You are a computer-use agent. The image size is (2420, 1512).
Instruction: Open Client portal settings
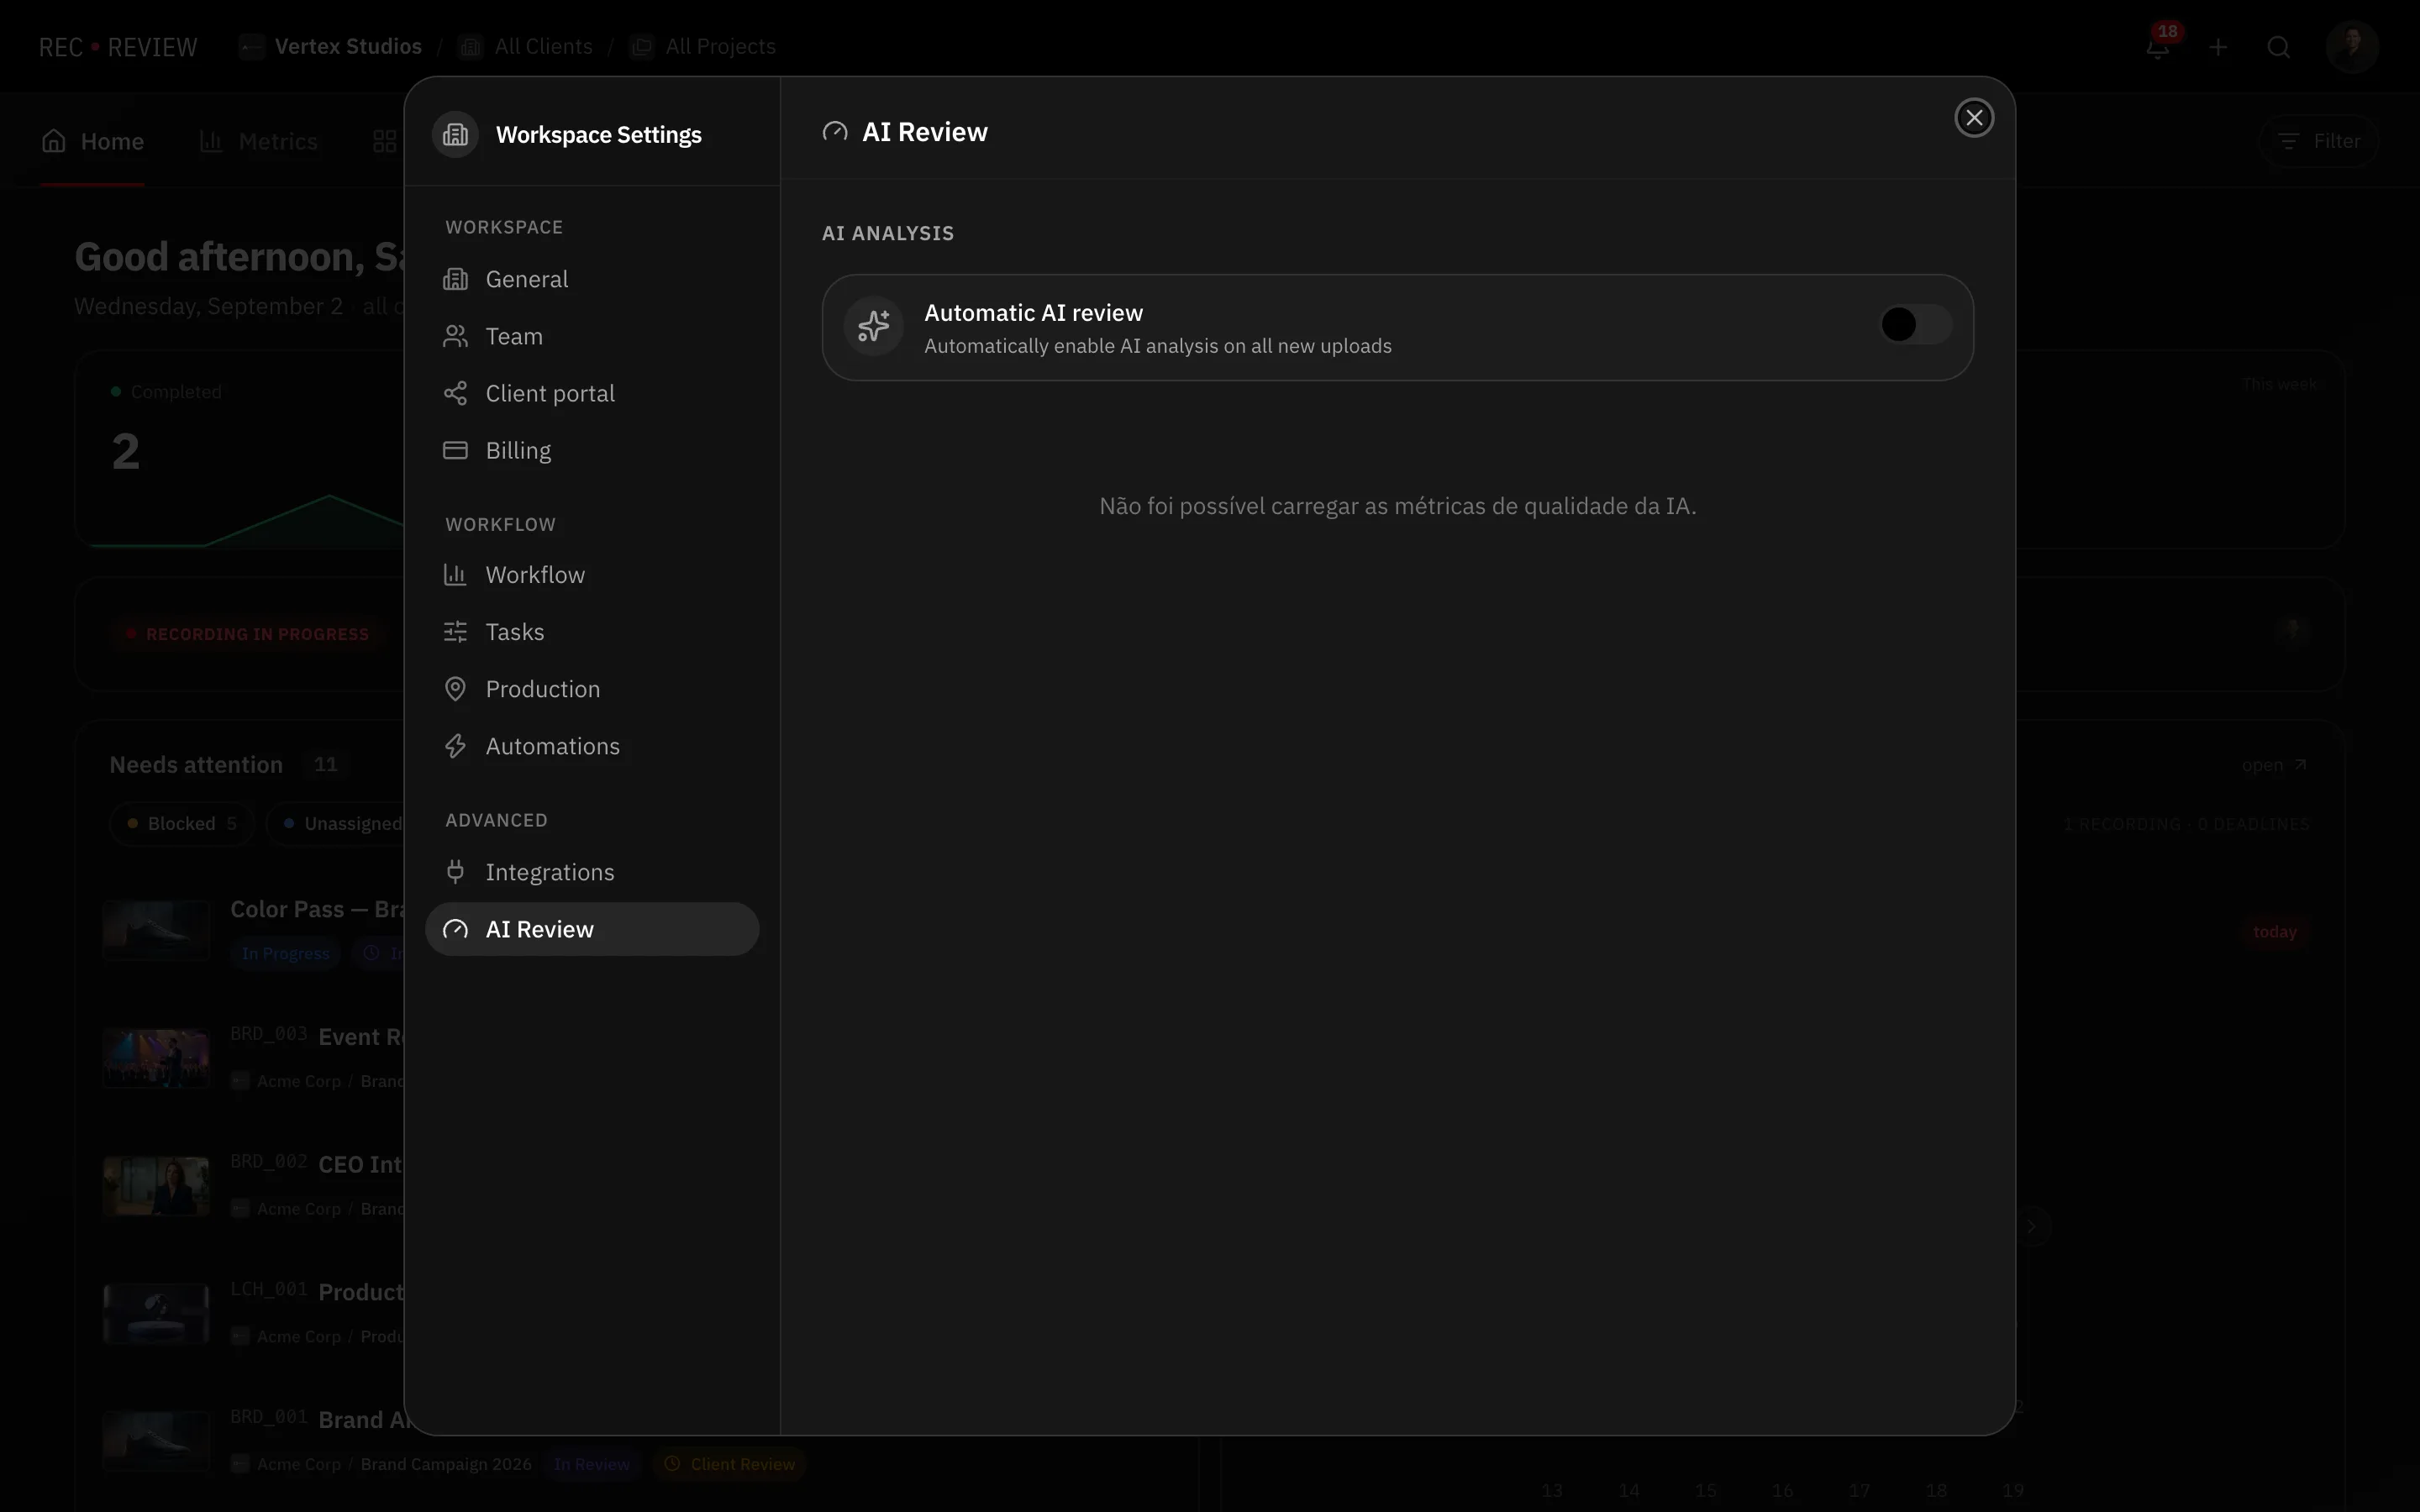[592, 393]
